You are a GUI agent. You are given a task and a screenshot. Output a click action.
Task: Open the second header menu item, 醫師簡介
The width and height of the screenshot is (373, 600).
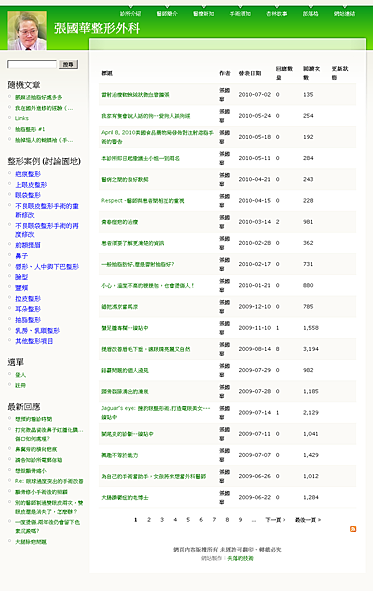pos(167,14)
